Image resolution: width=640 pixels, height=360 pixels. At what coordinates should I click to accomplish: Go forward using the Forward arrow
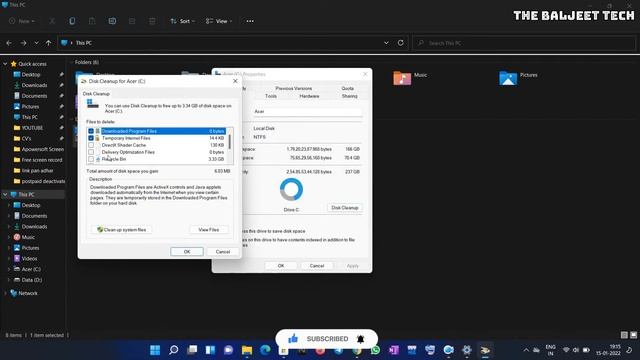[23, 43]
